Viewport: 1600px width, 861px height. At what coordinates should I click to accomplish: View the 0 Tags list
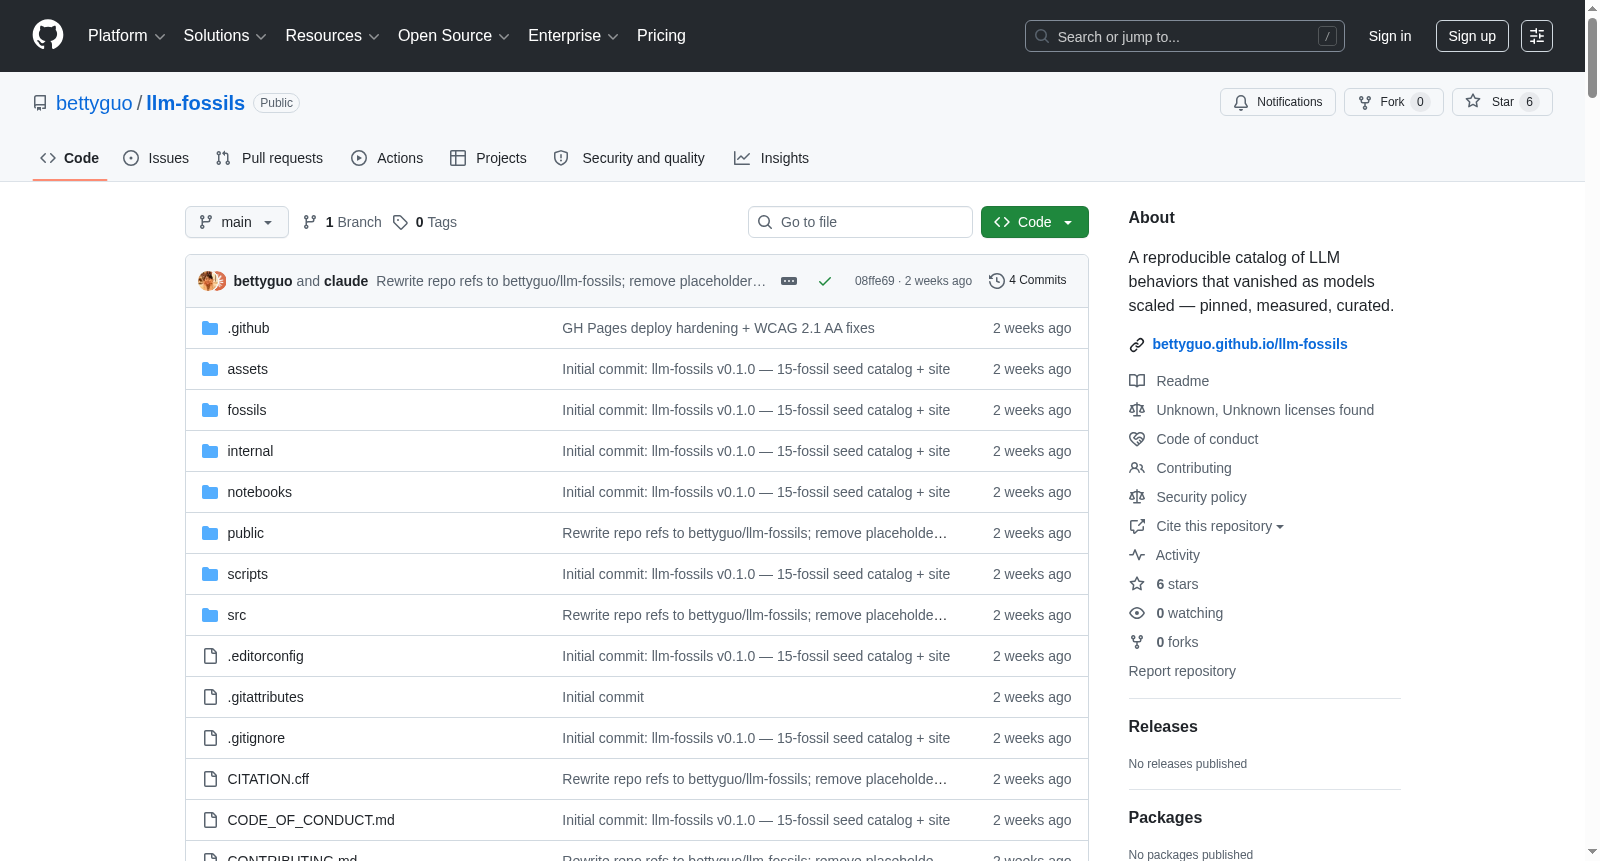tap(425, 222)
